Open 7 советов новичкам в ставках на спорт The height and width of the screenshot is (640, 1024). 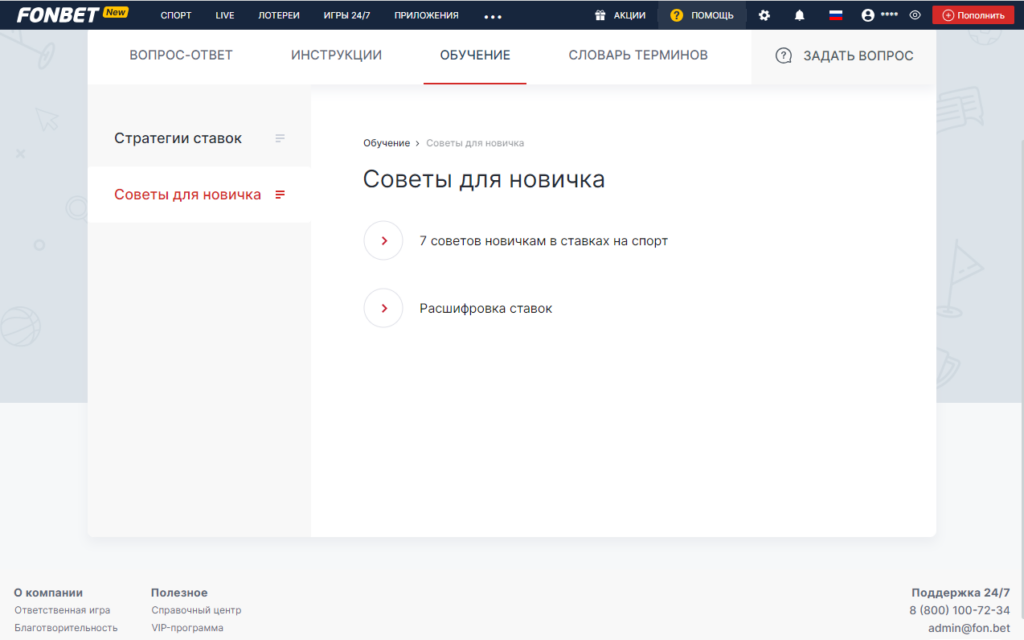click(543, 241)
